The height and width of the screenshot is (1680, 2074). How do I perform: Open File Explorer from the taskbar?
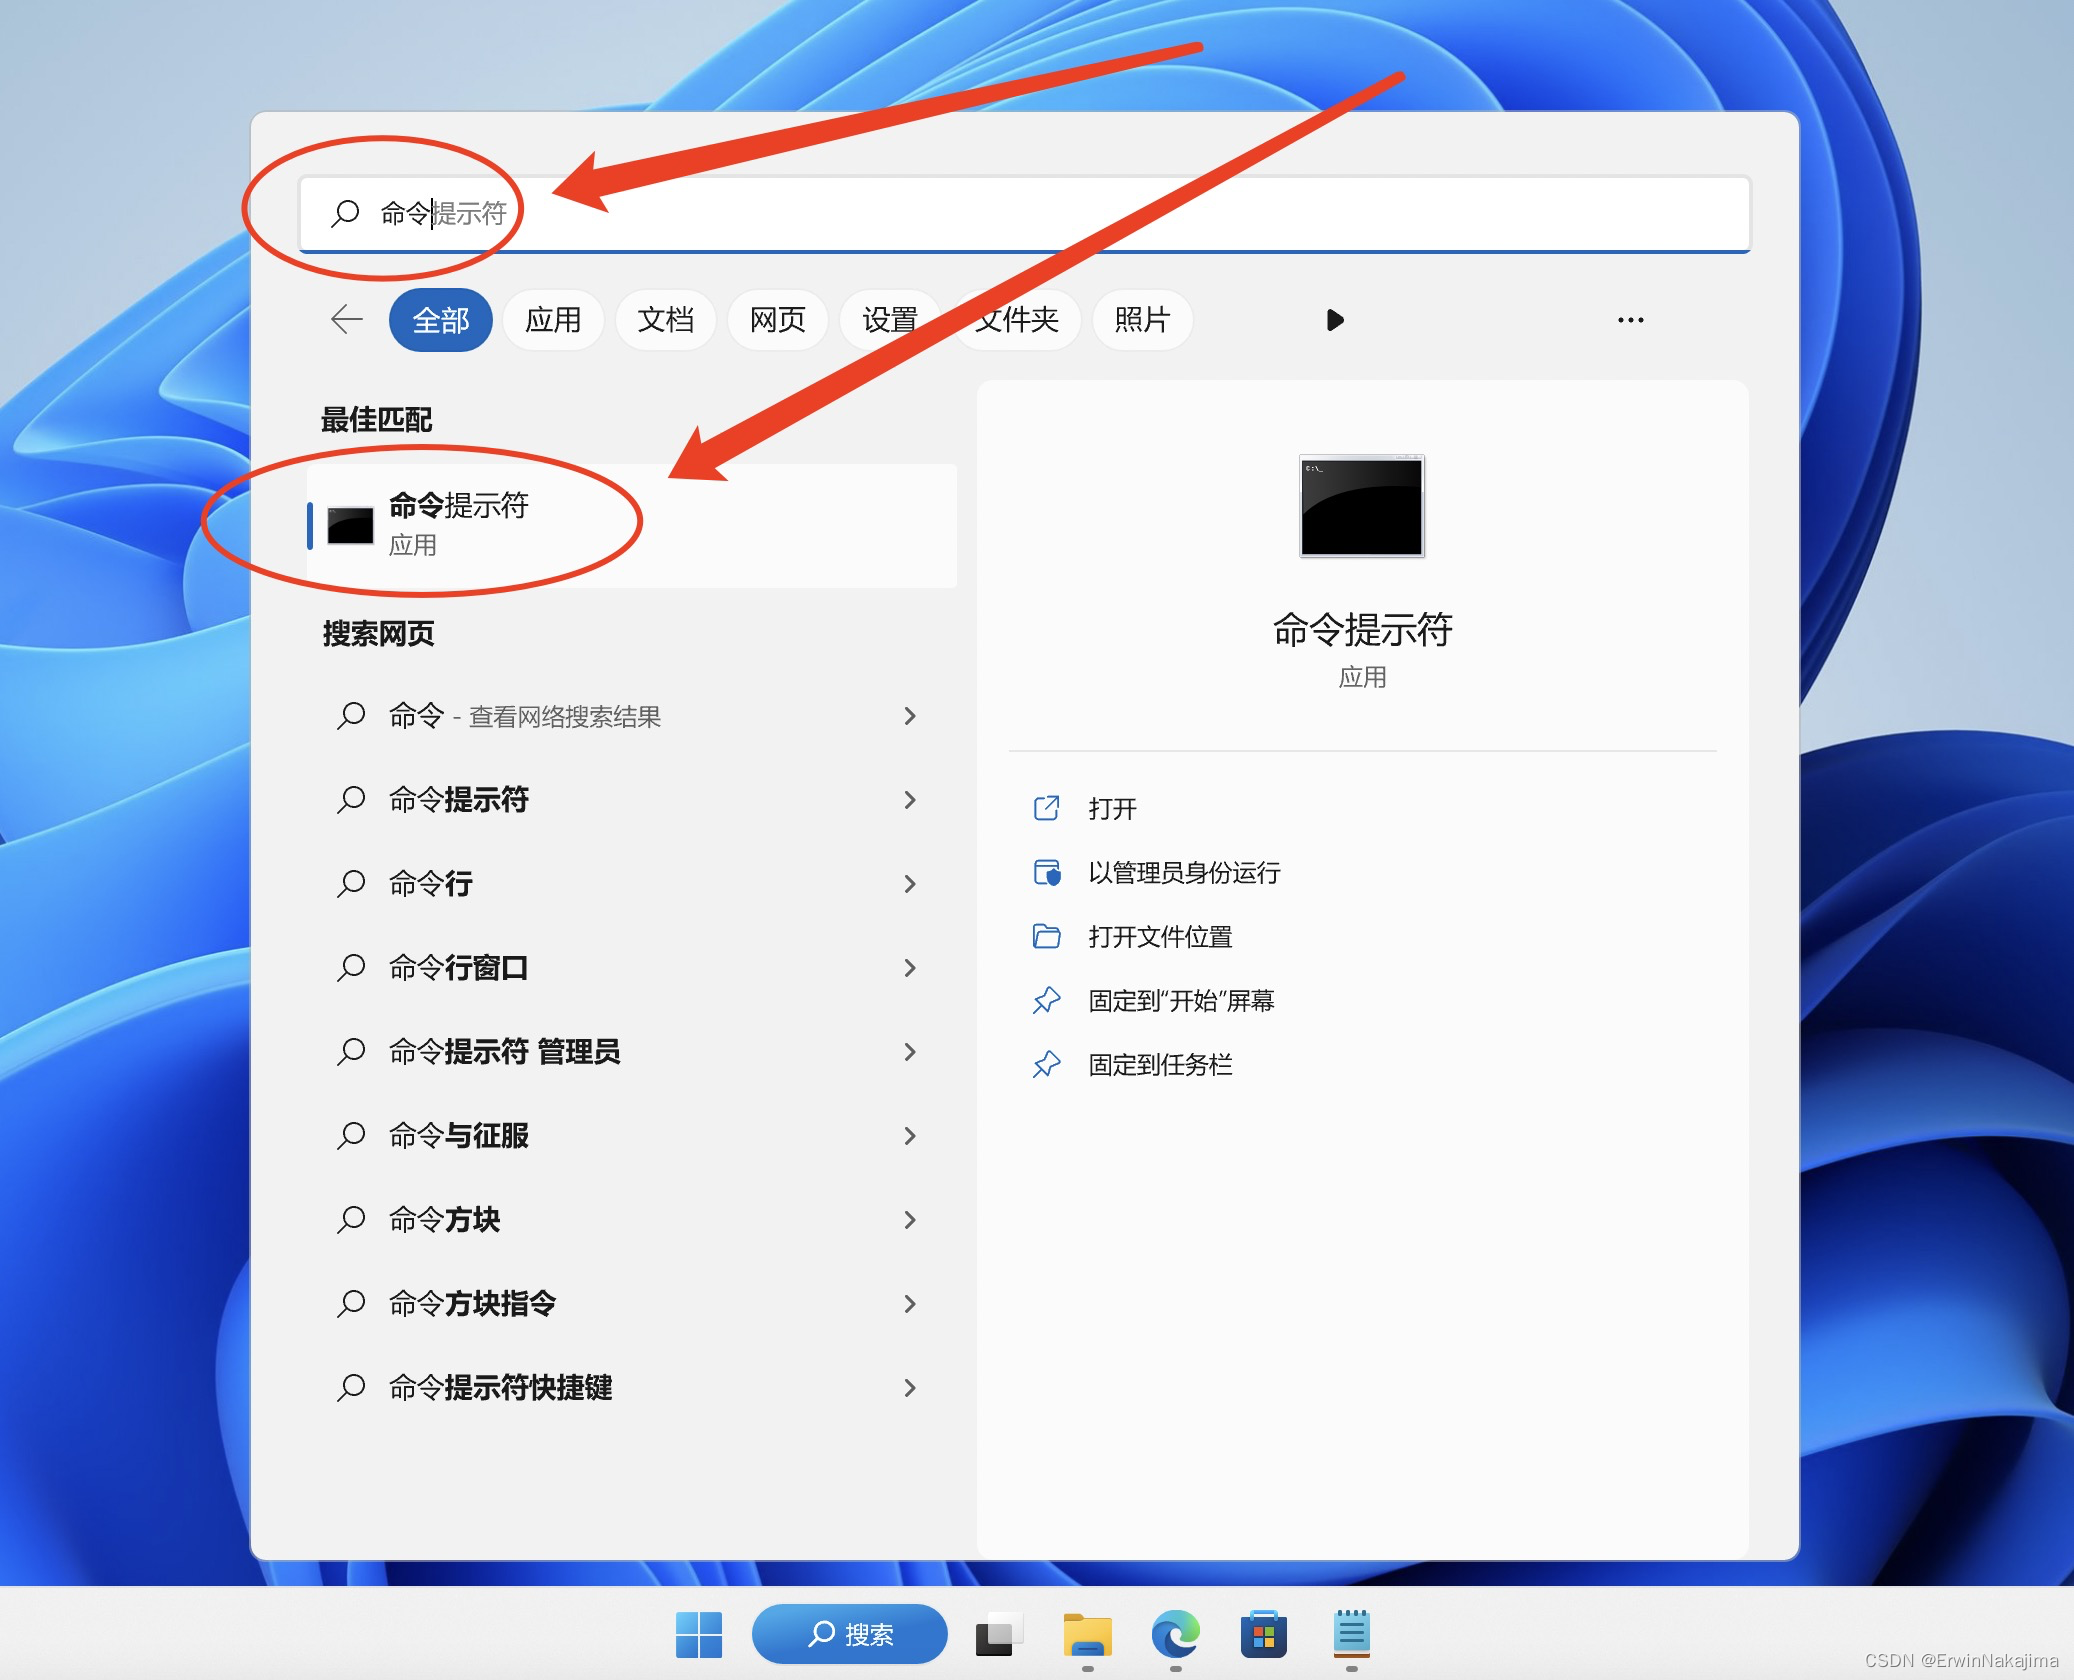pyautogui.click(x=1089, y=1634)
